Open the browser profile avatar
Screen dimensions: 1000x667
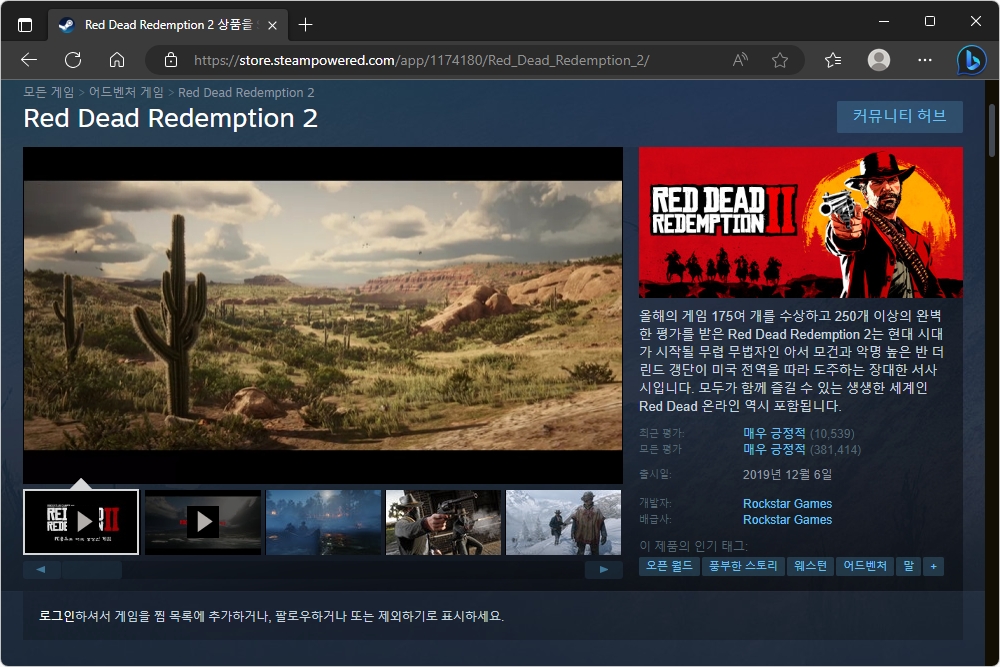click(879, 60)
